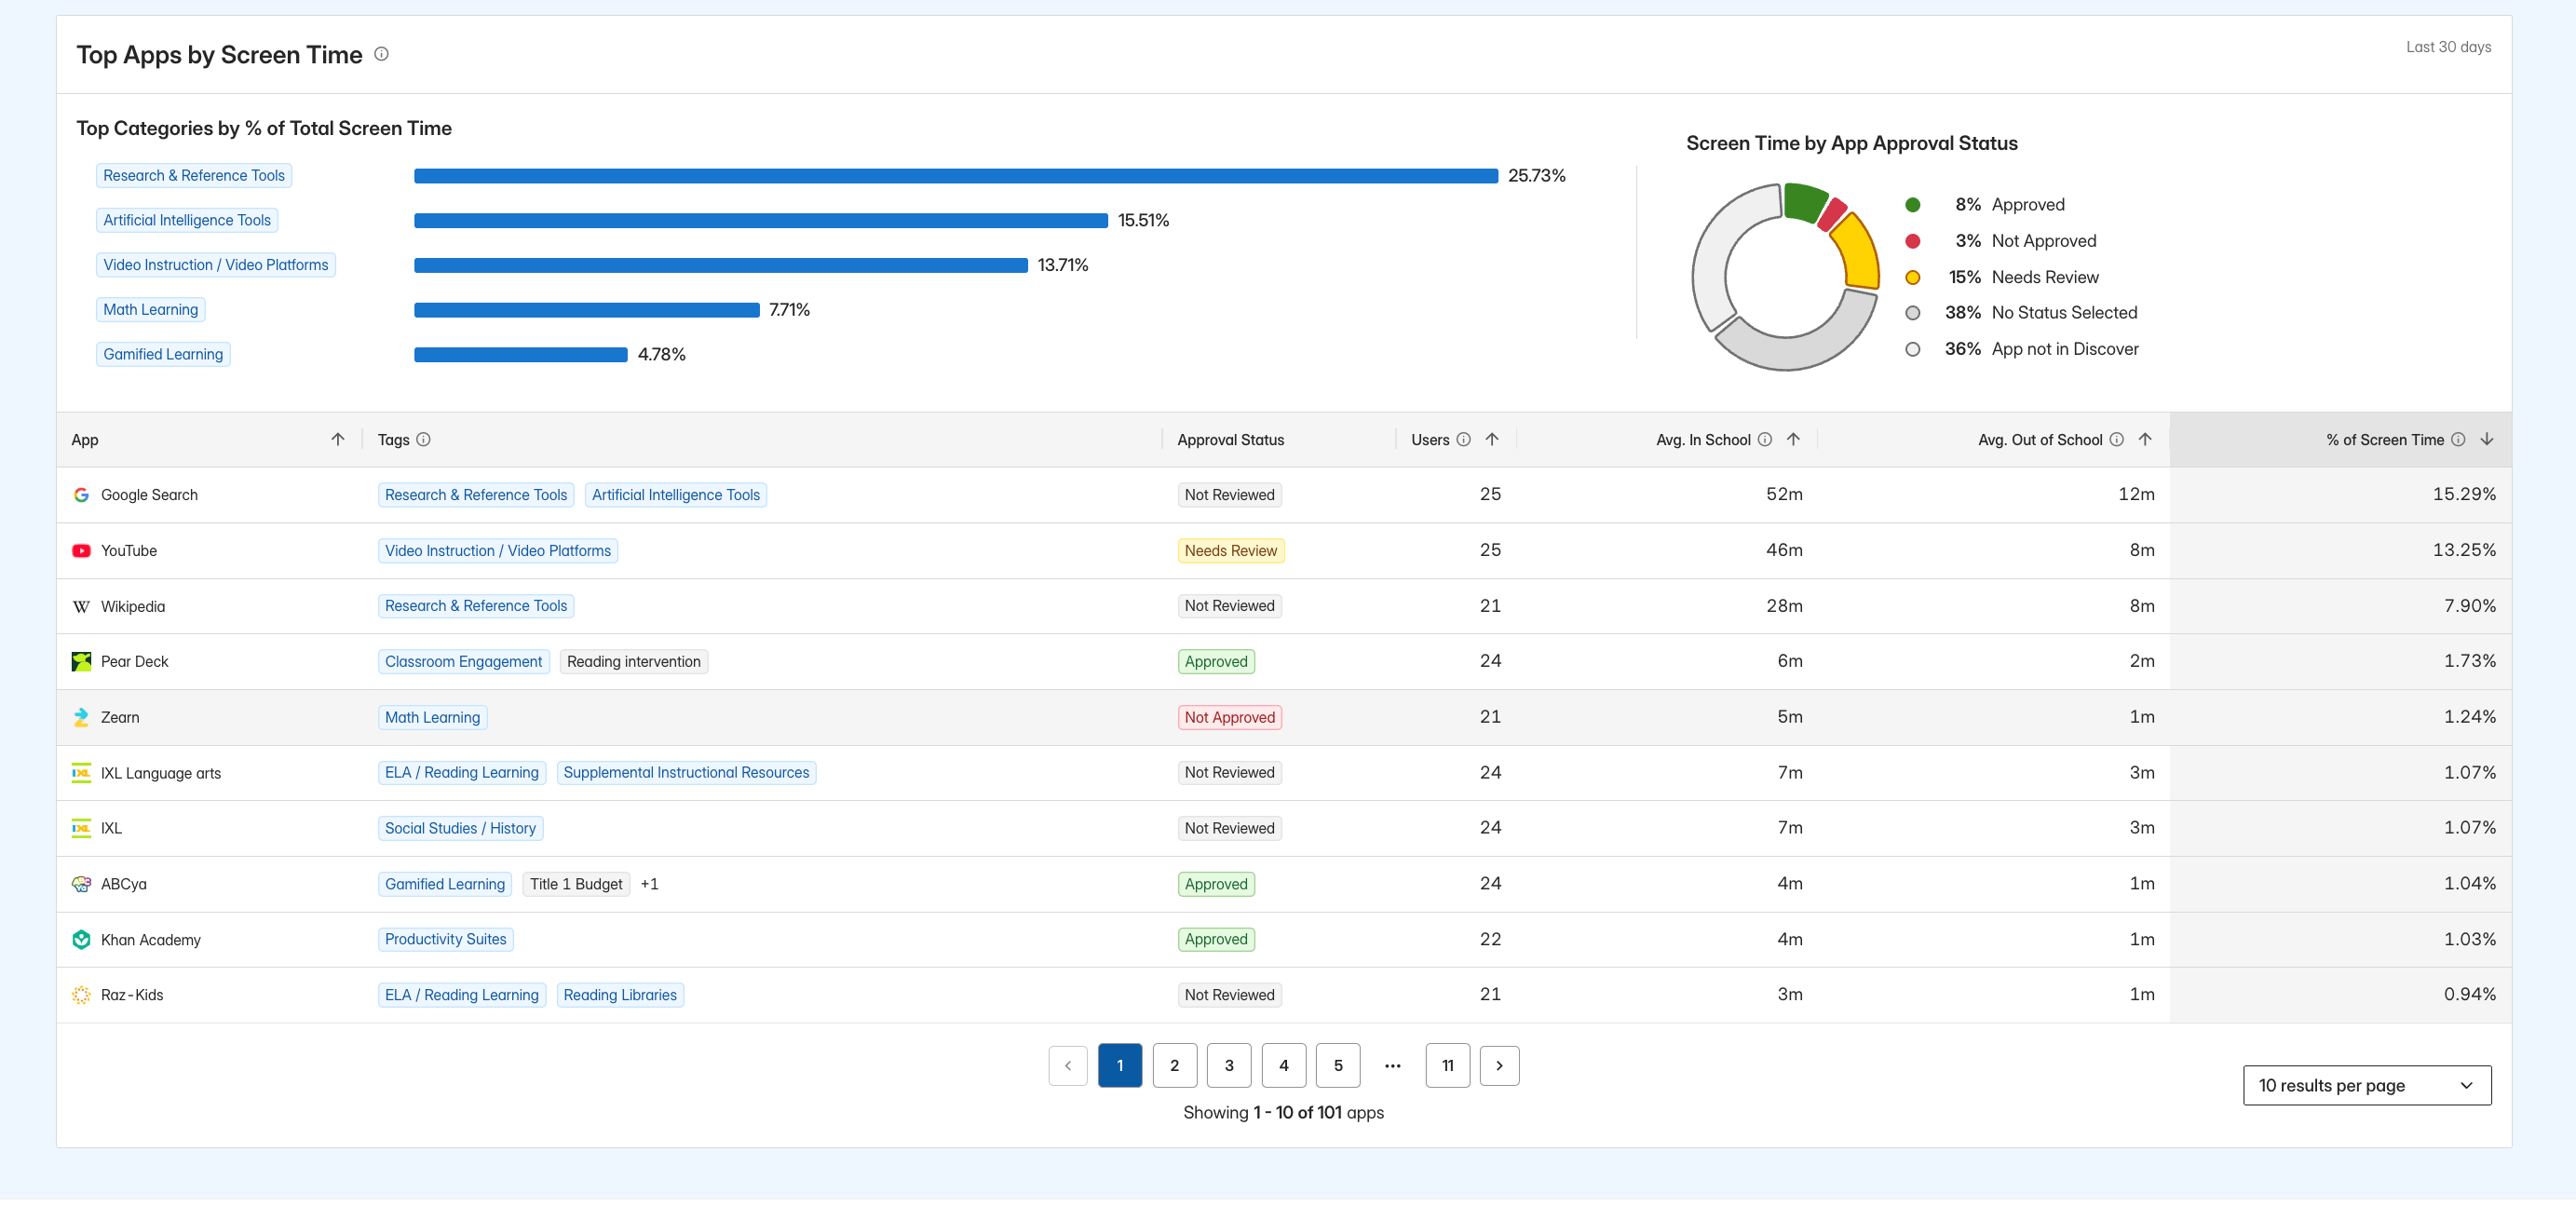This screenshot has width=2576, height=1220.
Task: Click the YouTube app icon
Action: click(x=81, y=551)
